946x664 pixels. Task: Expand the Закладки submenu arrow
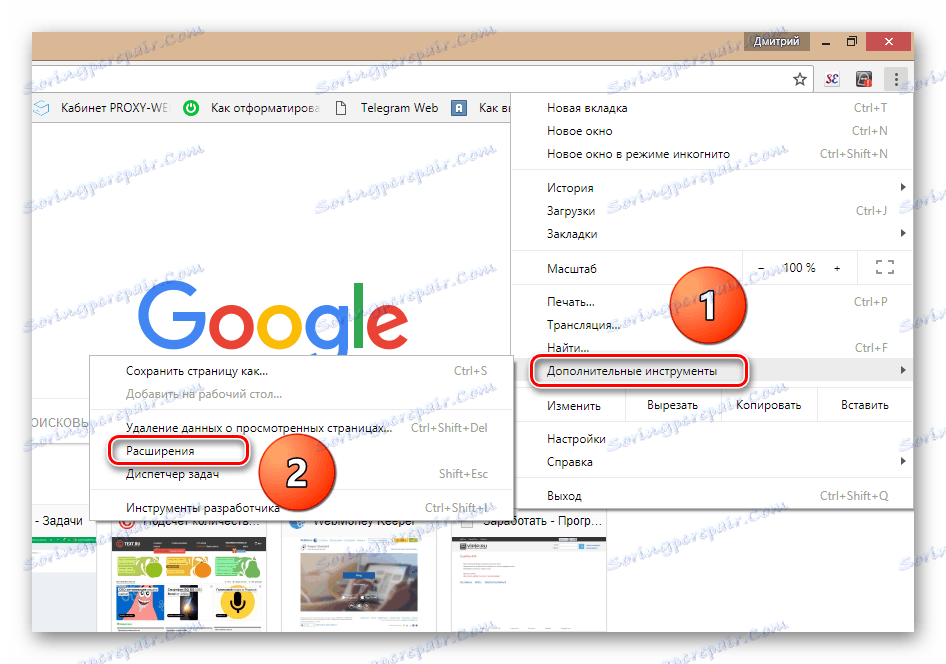[x=903, y=233]
